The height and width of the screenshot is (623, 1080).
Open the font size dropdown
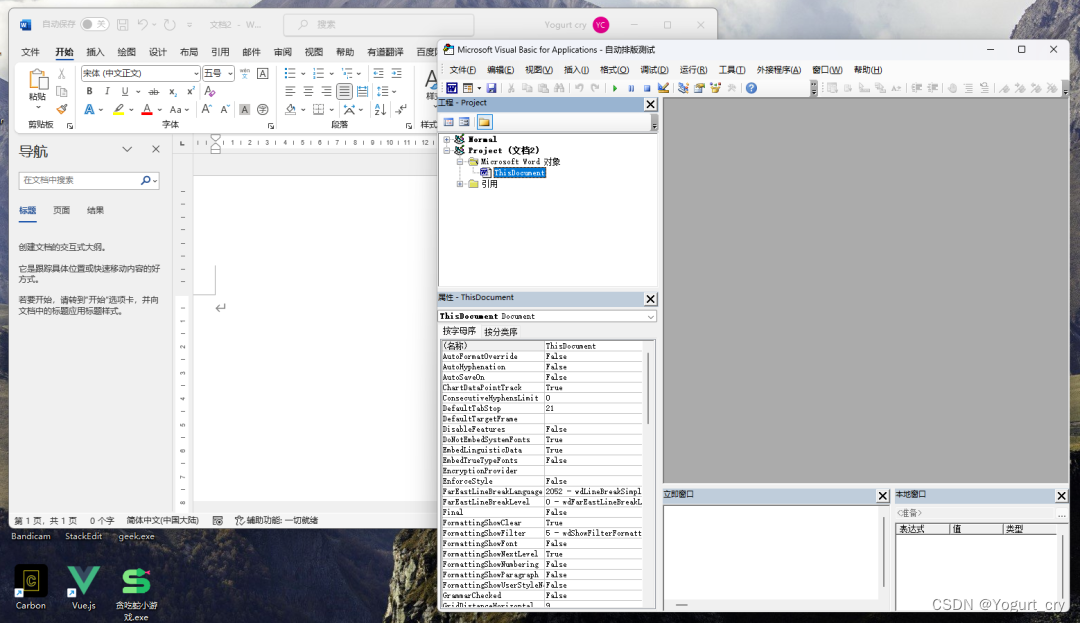(x=230, y=73)
